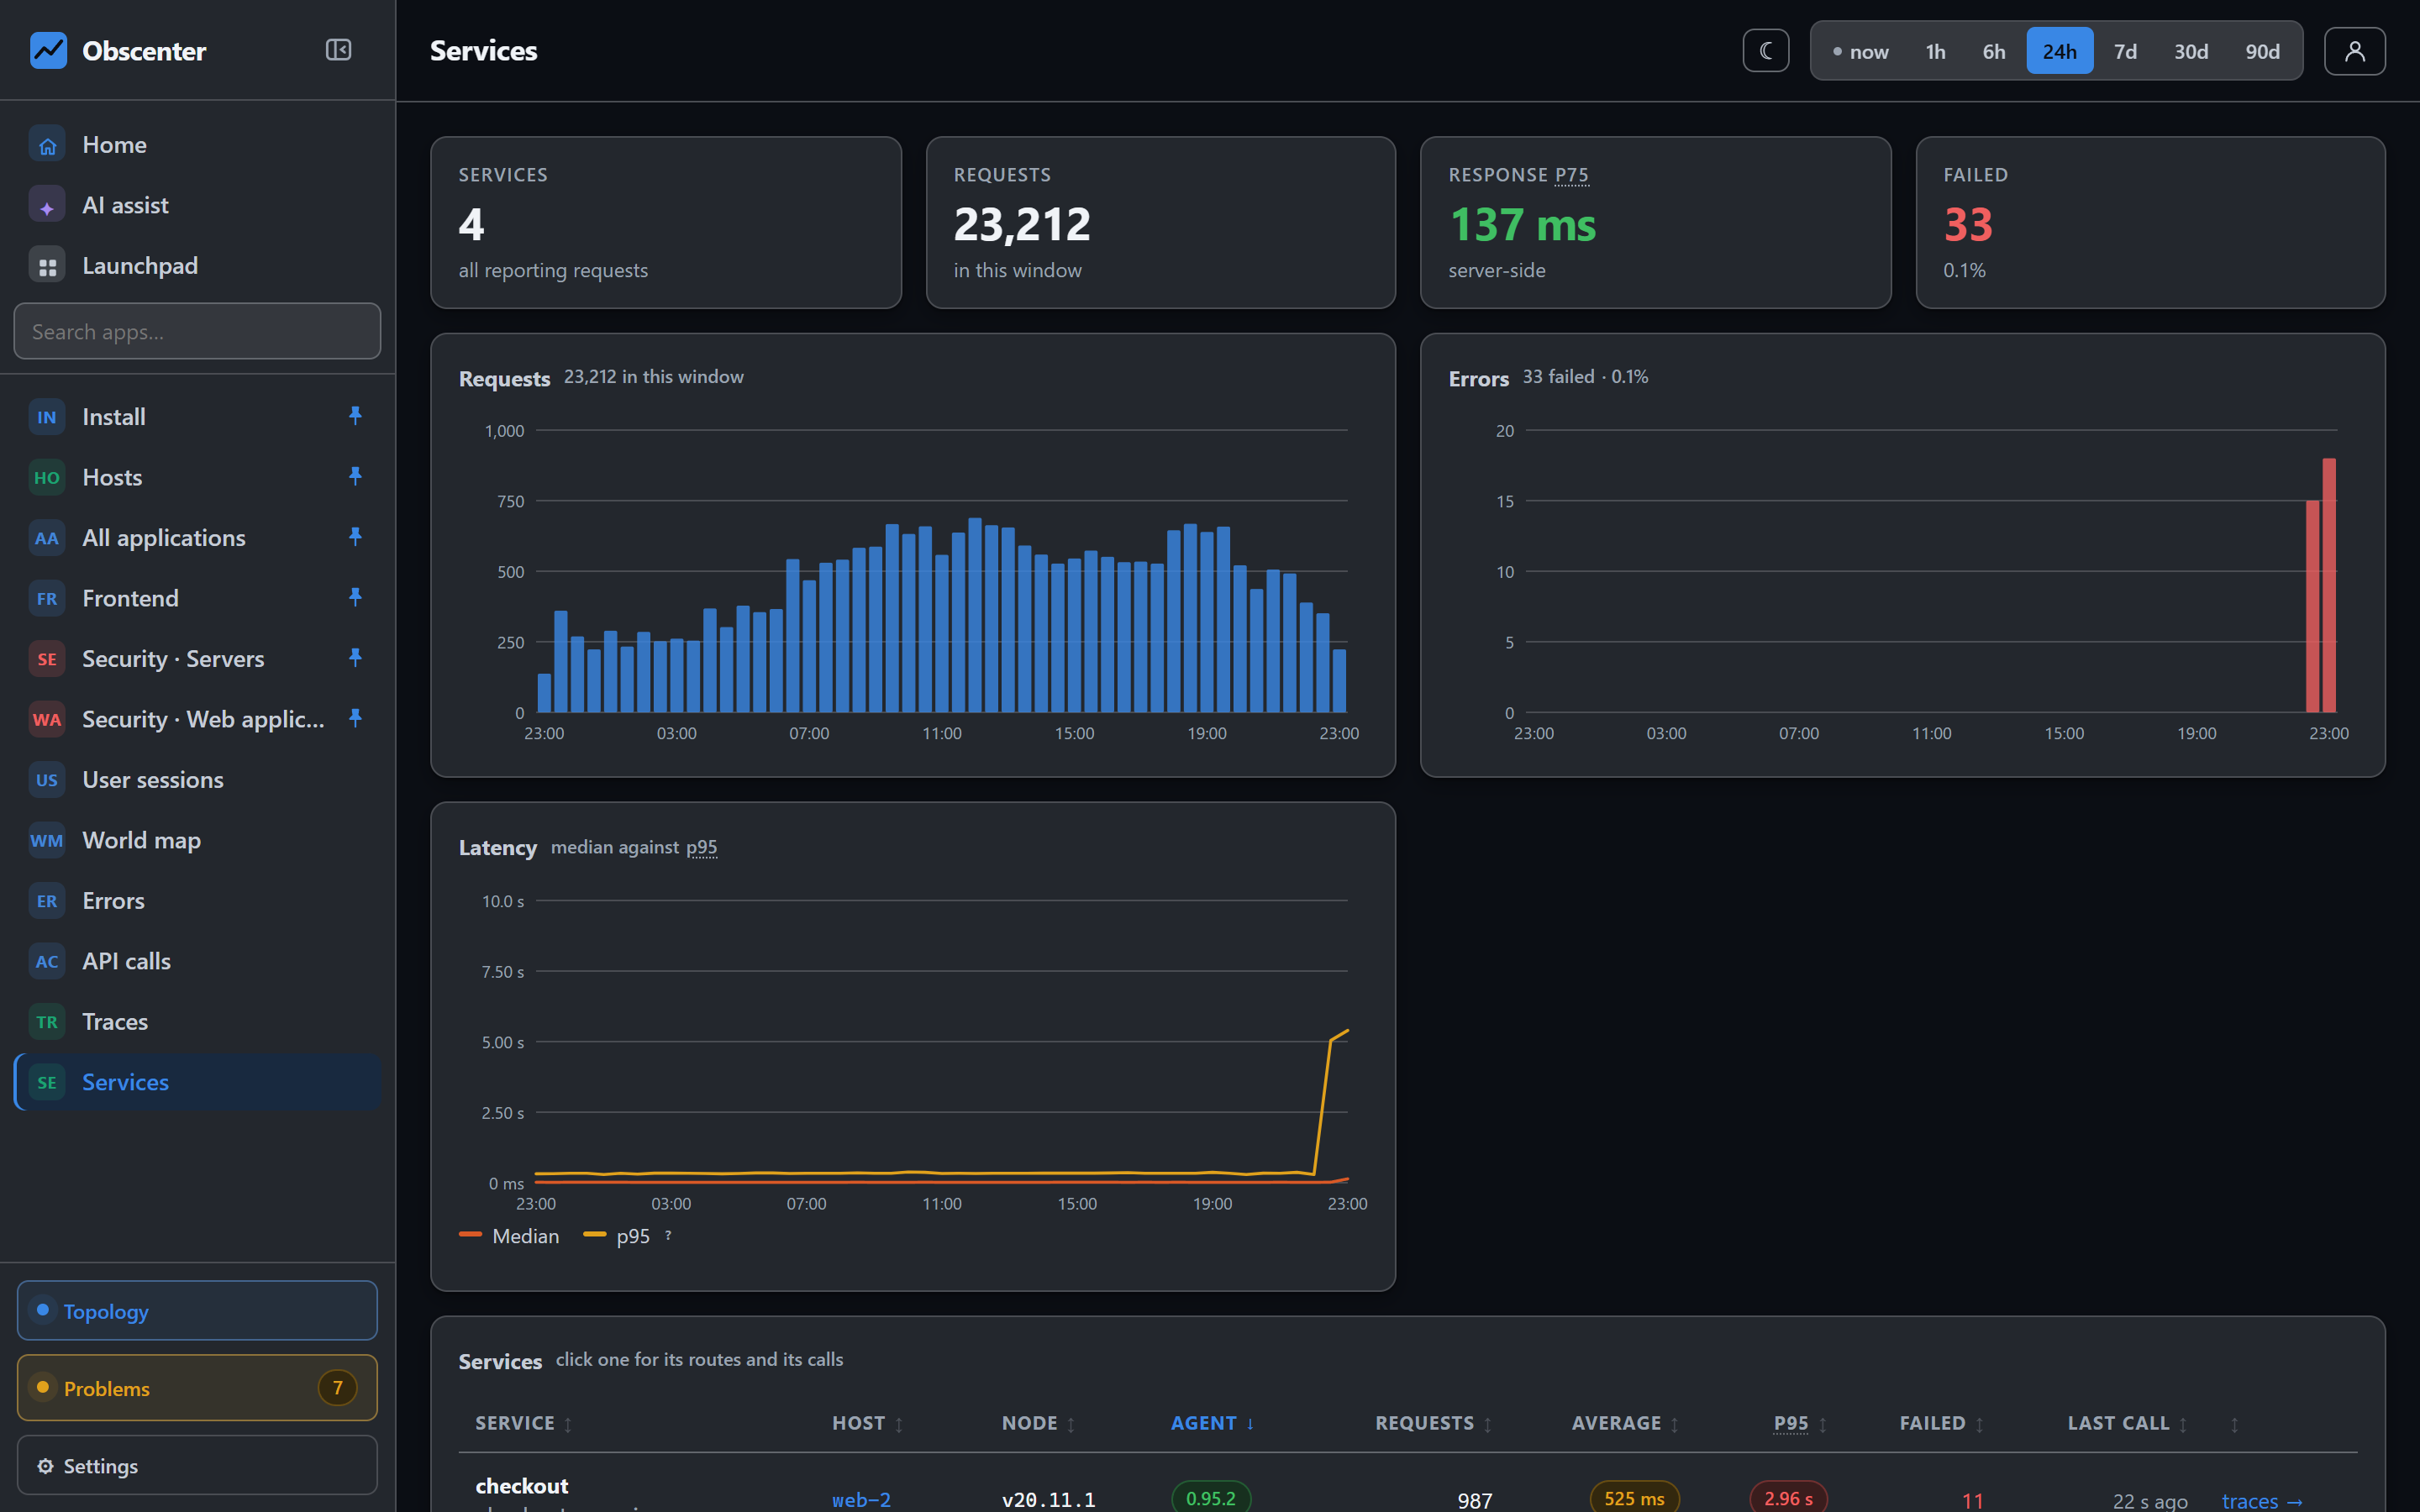
Task: Sort table by Average column
Action: [x=1625, y=1423]
